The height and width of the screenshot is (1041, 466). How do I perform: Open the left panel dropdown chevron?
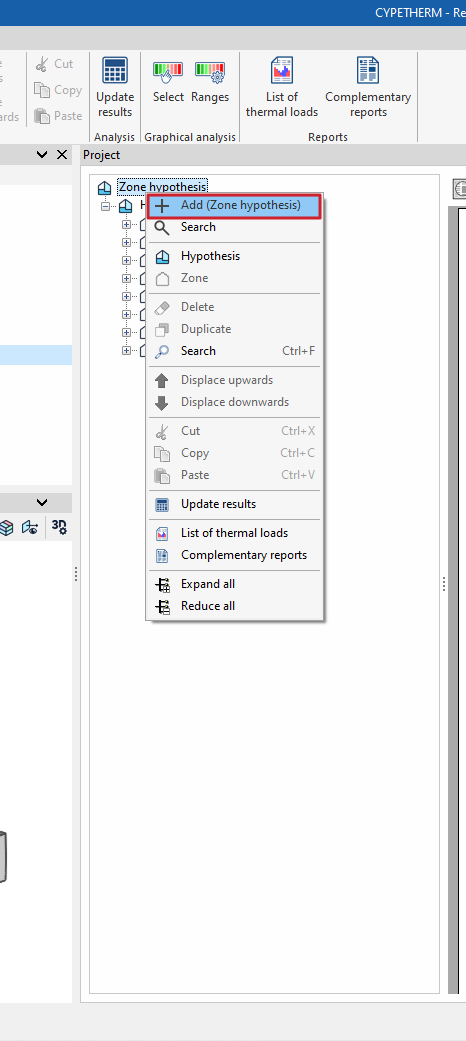coord(42,155)
